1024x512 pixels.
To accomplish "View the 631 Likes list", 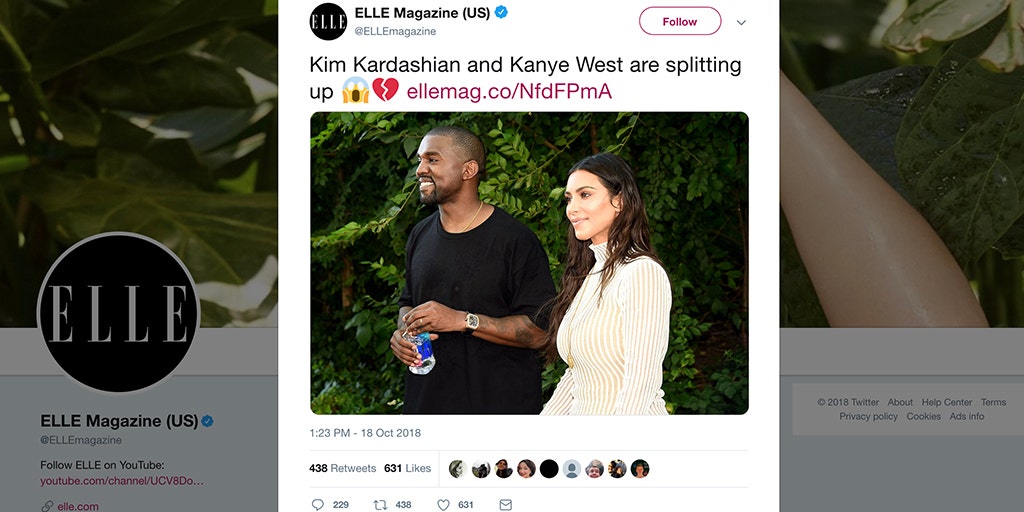I will pos(408,468).
